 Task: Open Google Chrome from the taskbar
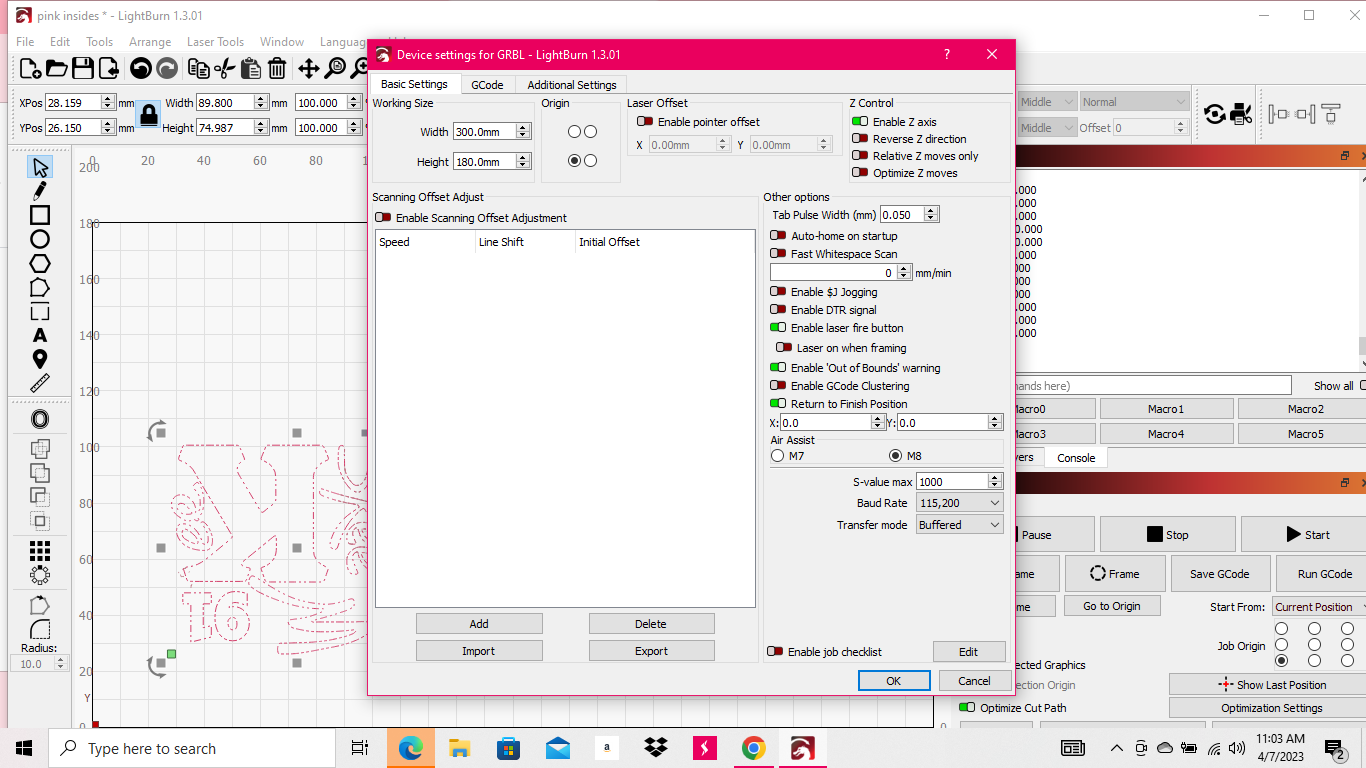pyautogui.click(x=753, y=748)
